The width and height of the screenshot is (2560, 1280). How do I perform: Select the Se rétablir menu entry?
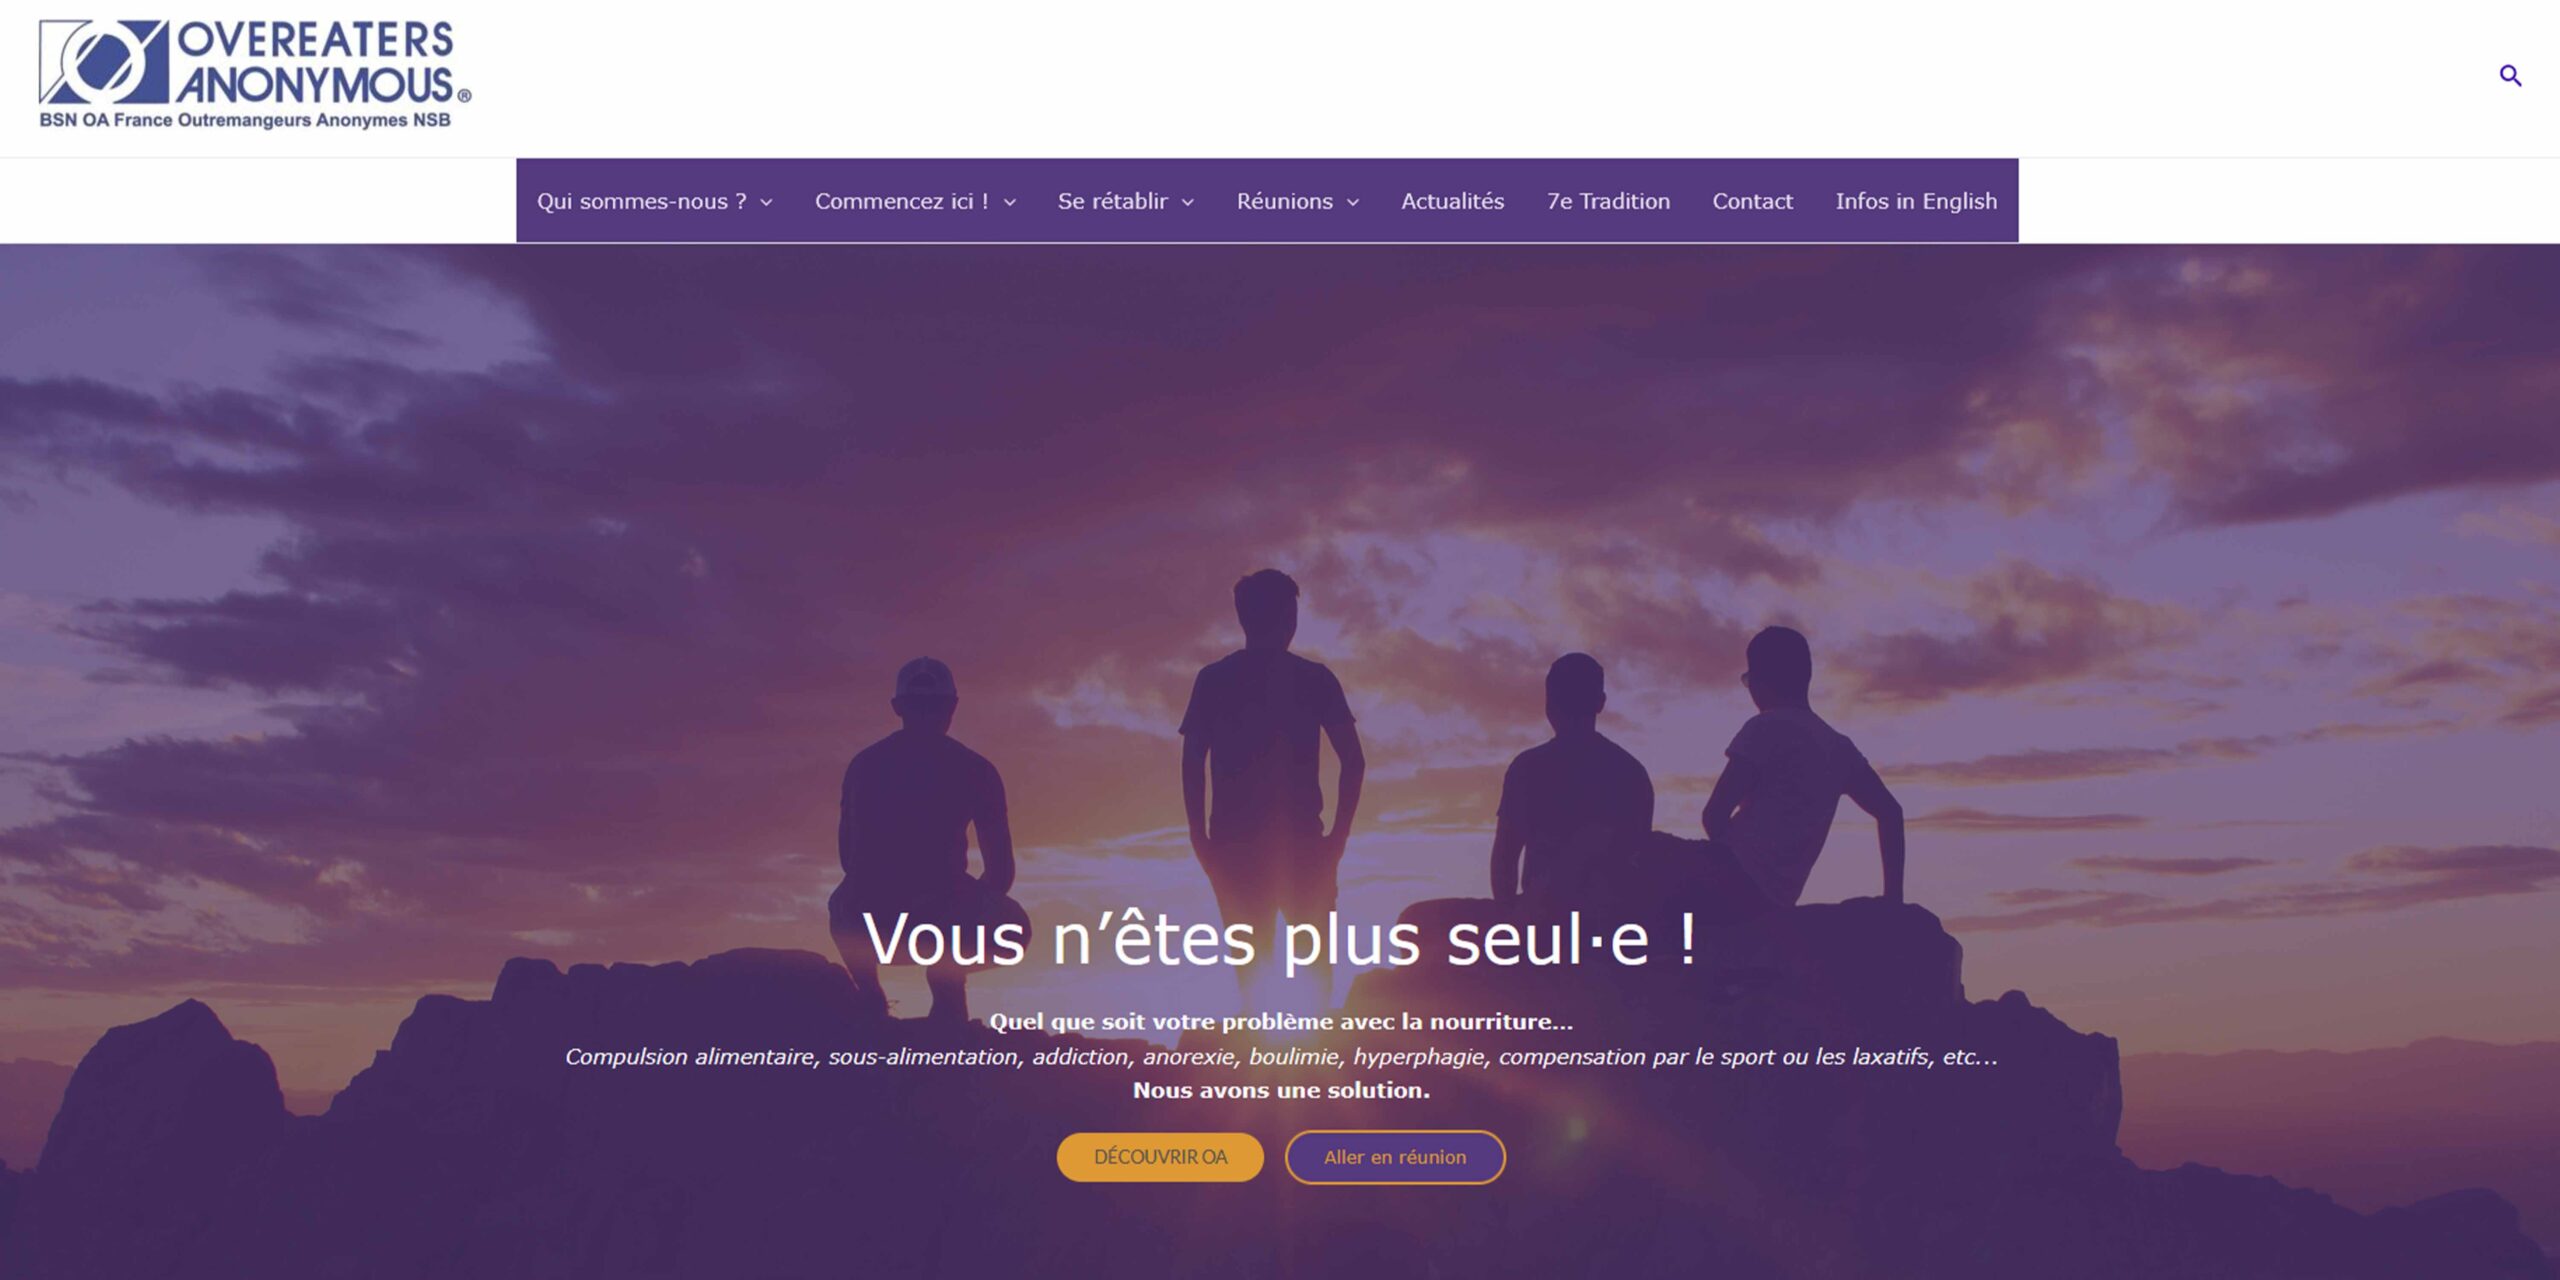point(1112,201)
